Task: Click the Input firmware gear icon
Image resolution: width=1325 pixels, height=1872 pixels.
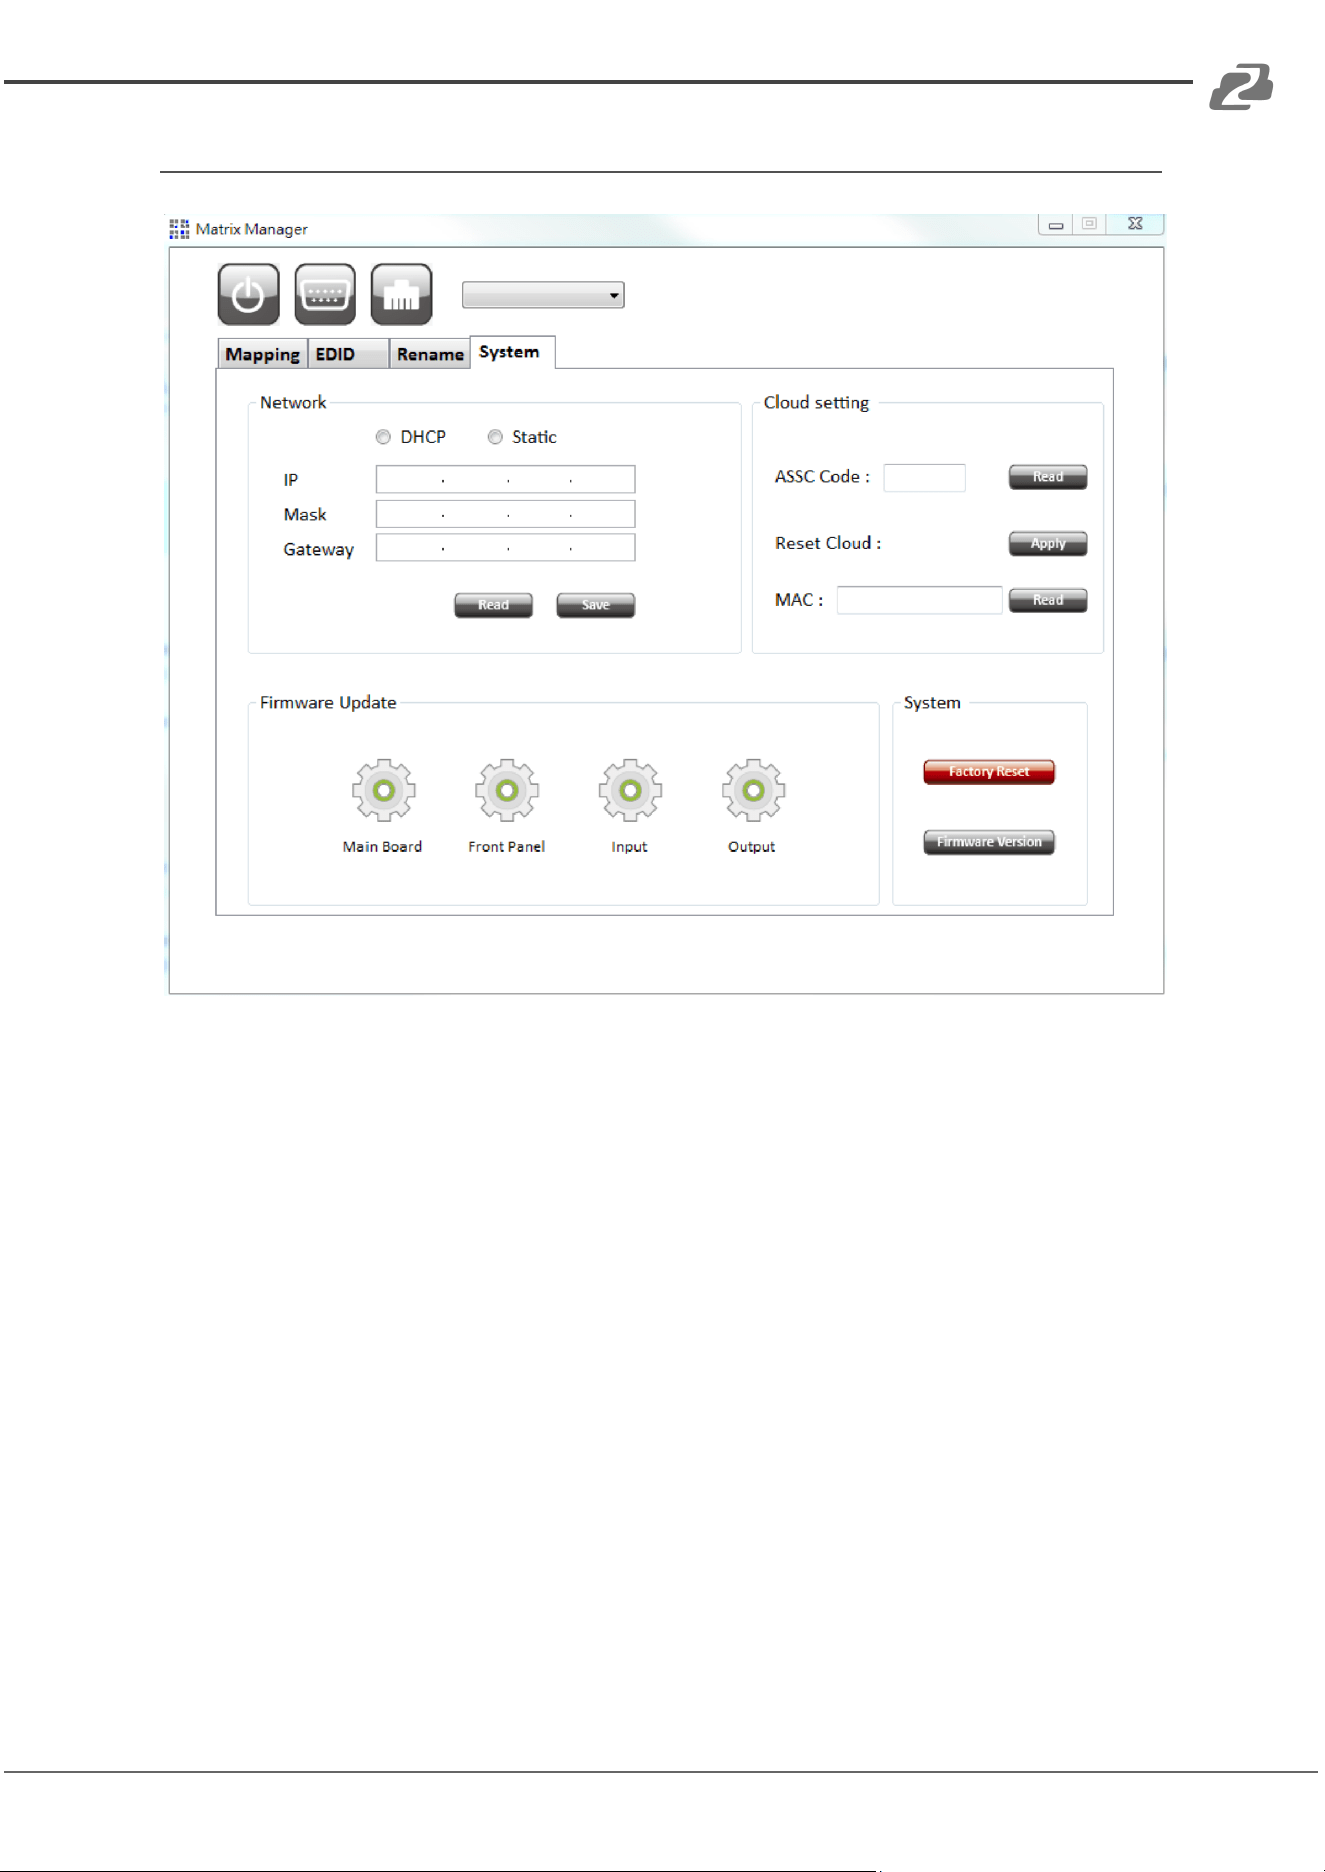Action: coord(630,790)
